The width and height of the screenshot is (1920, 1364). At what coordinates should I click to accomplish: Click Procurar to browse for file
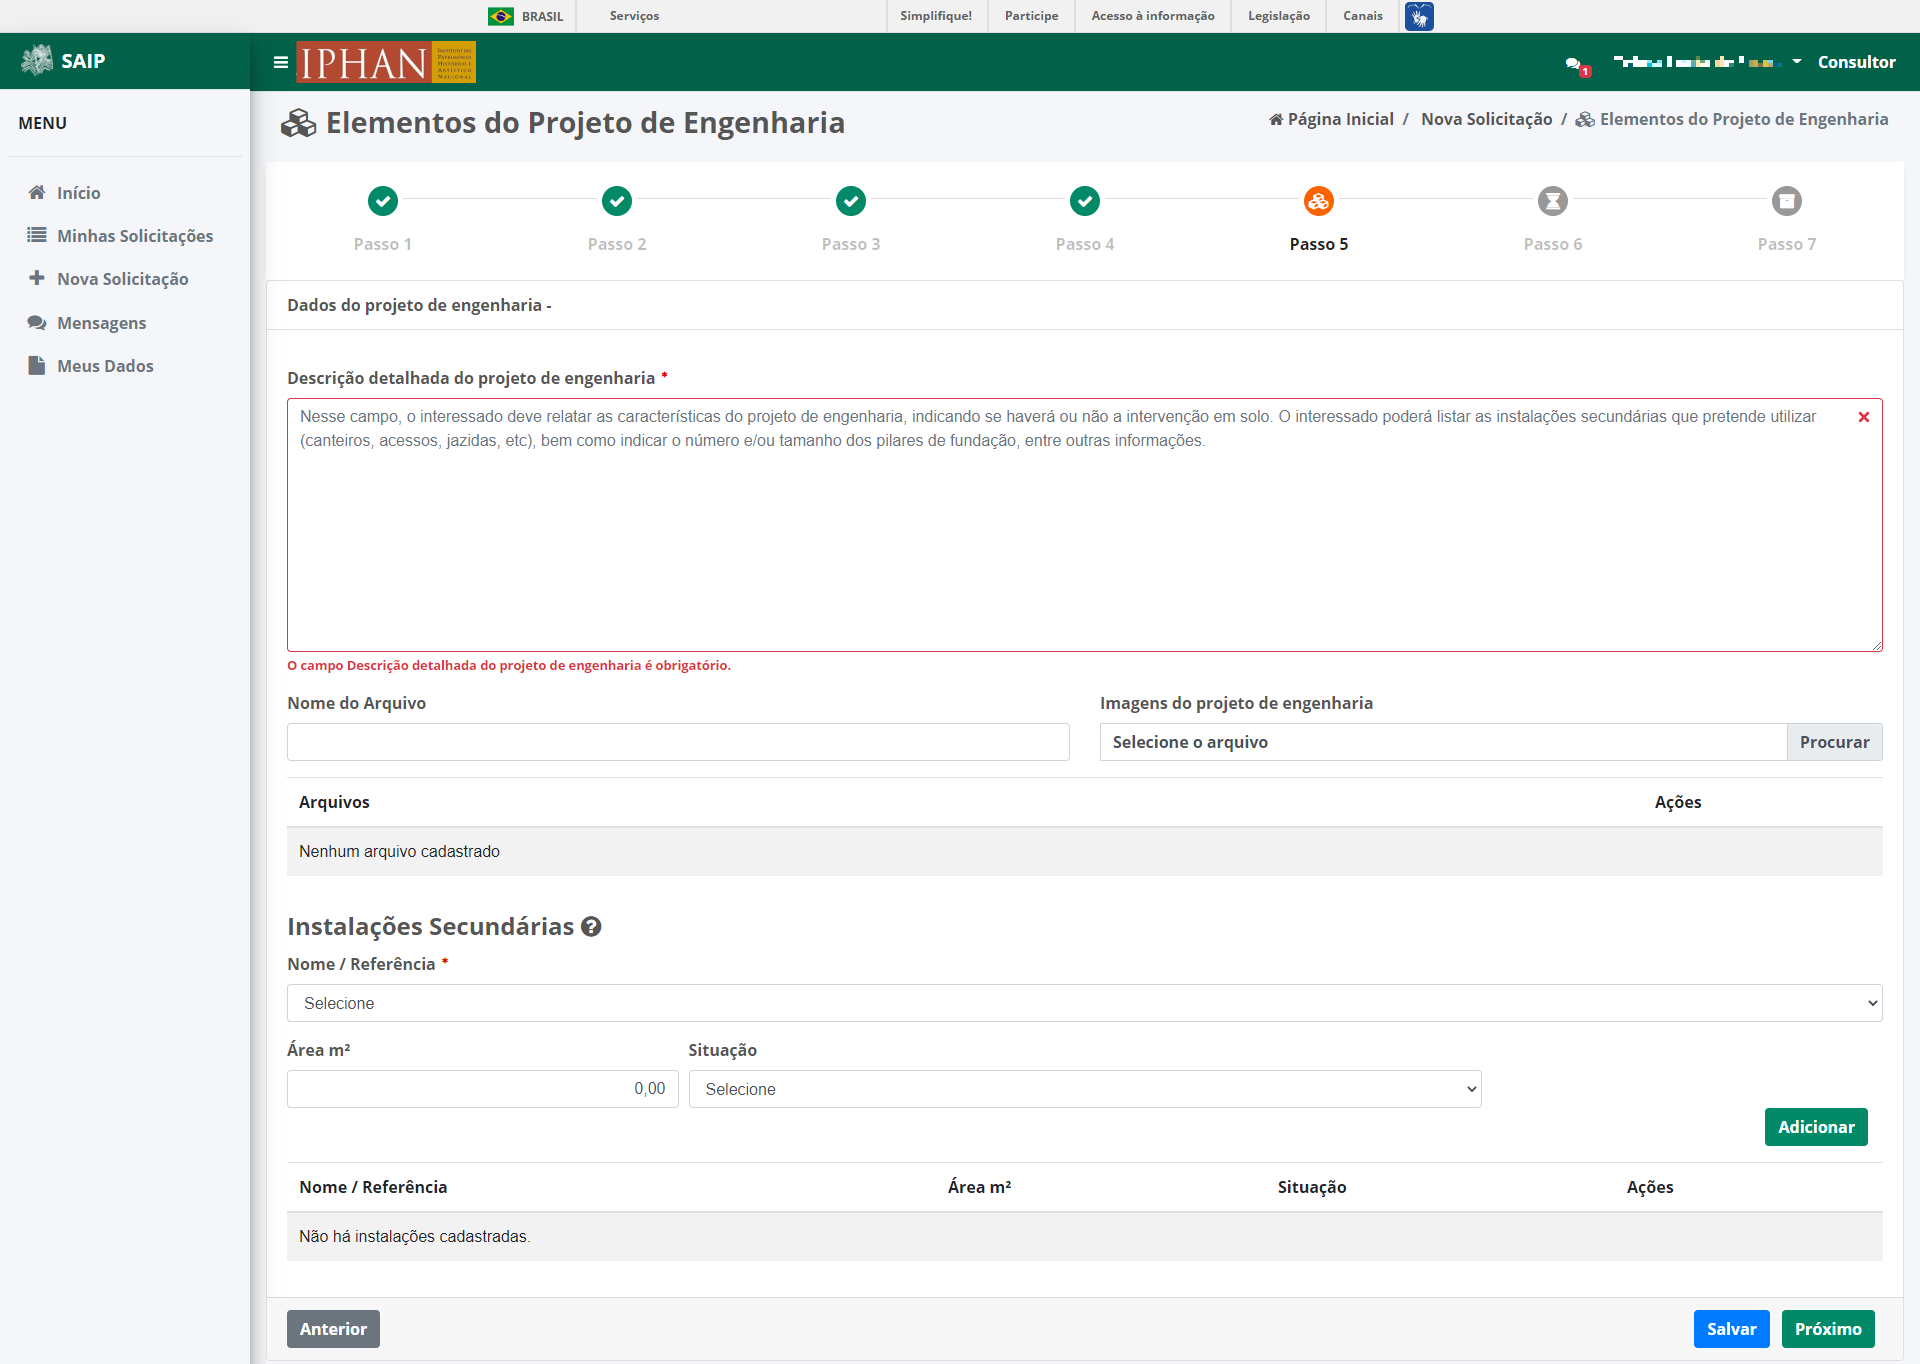coord(1834,742)
